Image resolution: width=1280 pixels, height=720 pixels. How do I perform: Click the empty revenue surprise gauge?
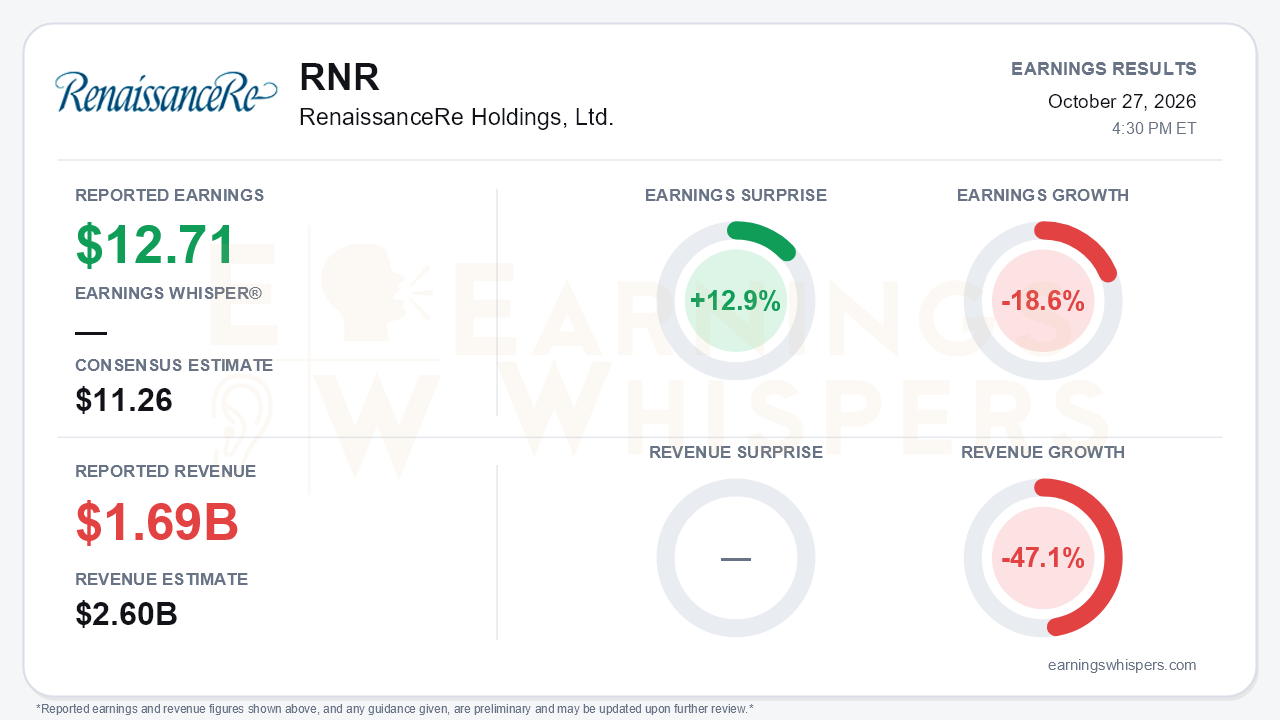coord(736,558)
